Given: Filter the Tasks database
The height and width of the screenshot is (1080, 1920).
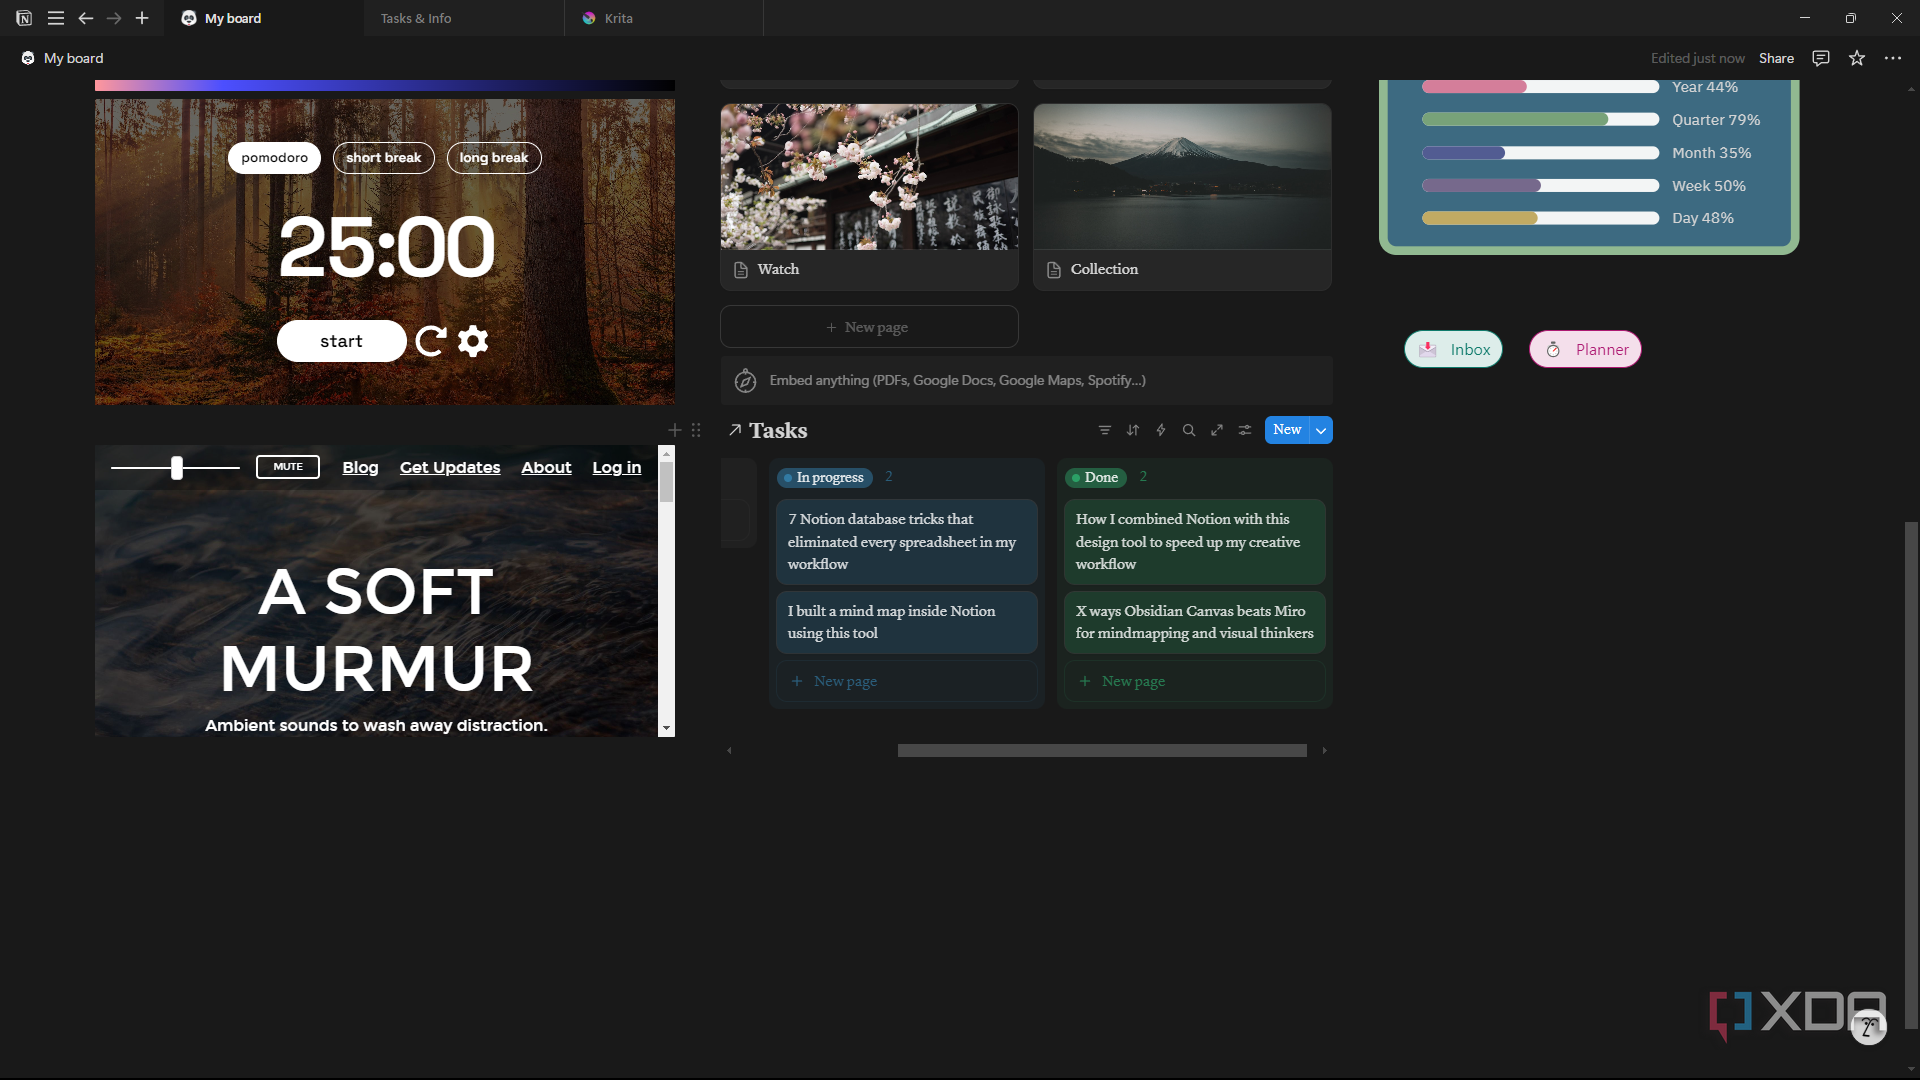Looking at the screenshot, I should [1105, 430].
